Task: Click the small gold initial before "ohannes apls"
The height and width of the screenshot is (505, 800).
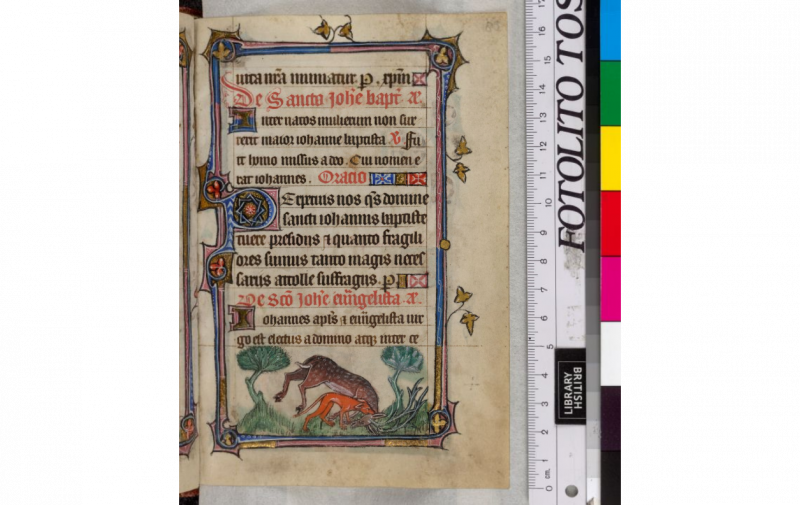Action: pyautogui.click(x=241, y=318)
